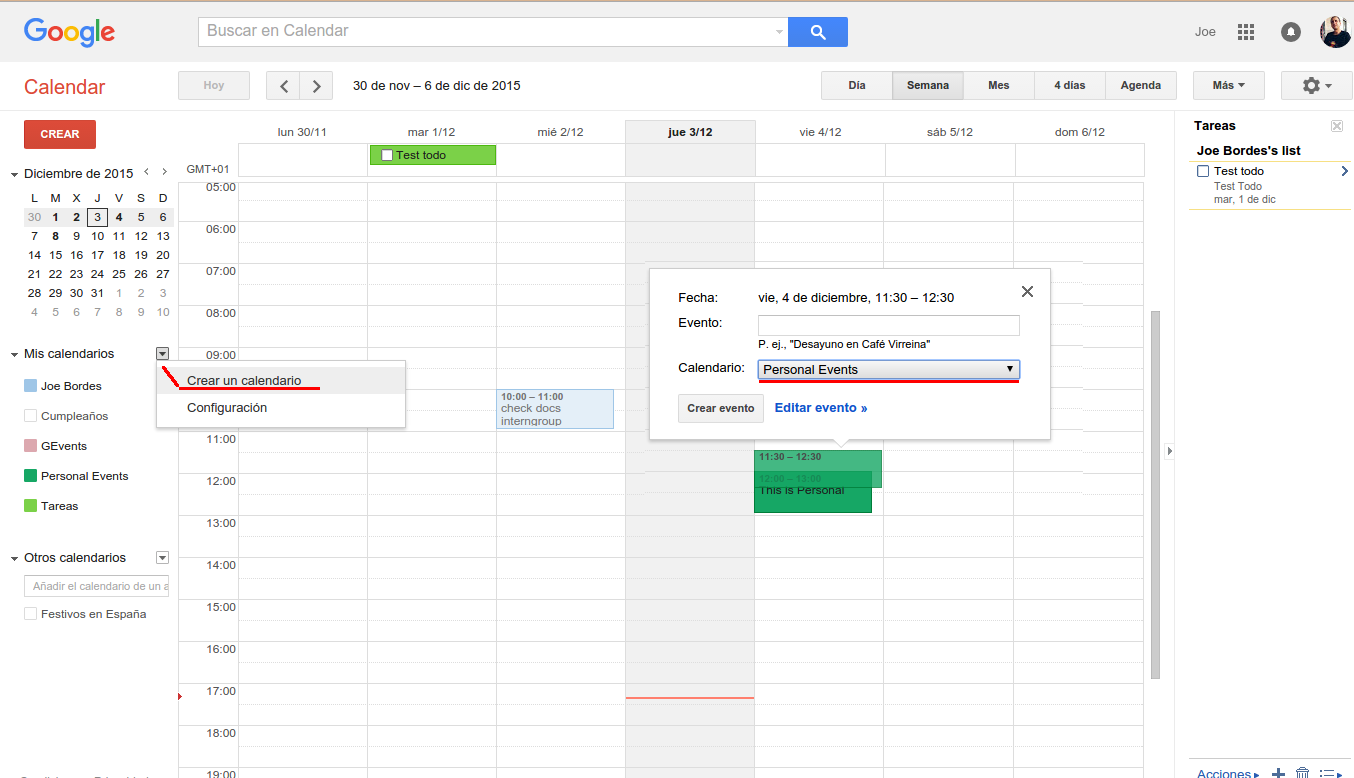Close the event creation popup
This screenshot has width=1354, height=778.
point(1027,292)
